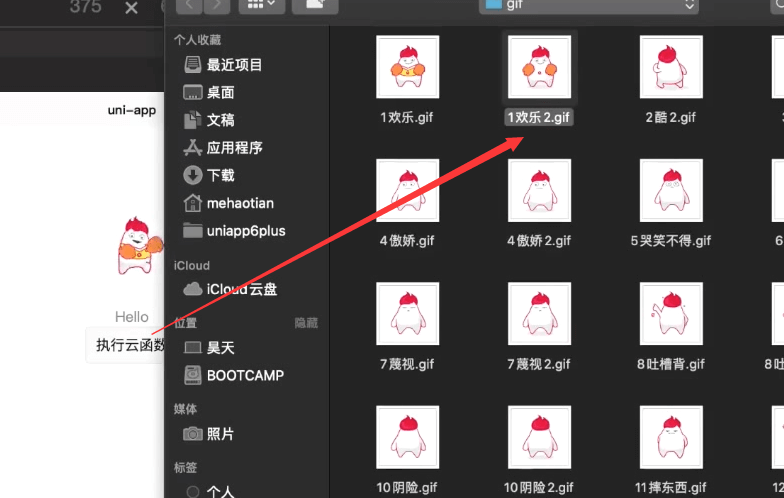Select file 1欢乐 2.gif thumbnail
784x498 pixels.
(x=540, y=67)
